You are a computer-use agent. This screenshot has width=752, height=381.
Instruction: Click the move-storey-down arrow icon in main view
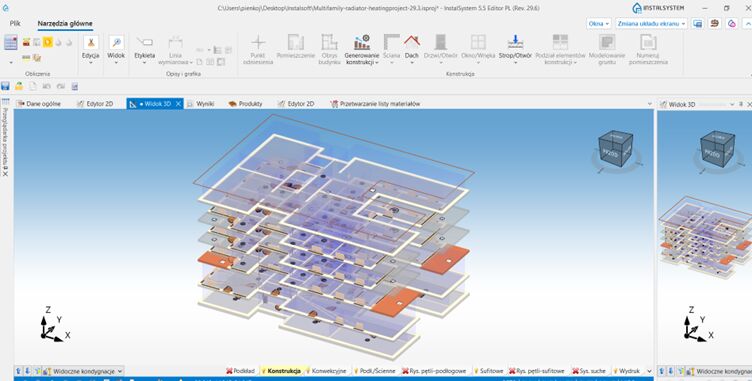27,371
